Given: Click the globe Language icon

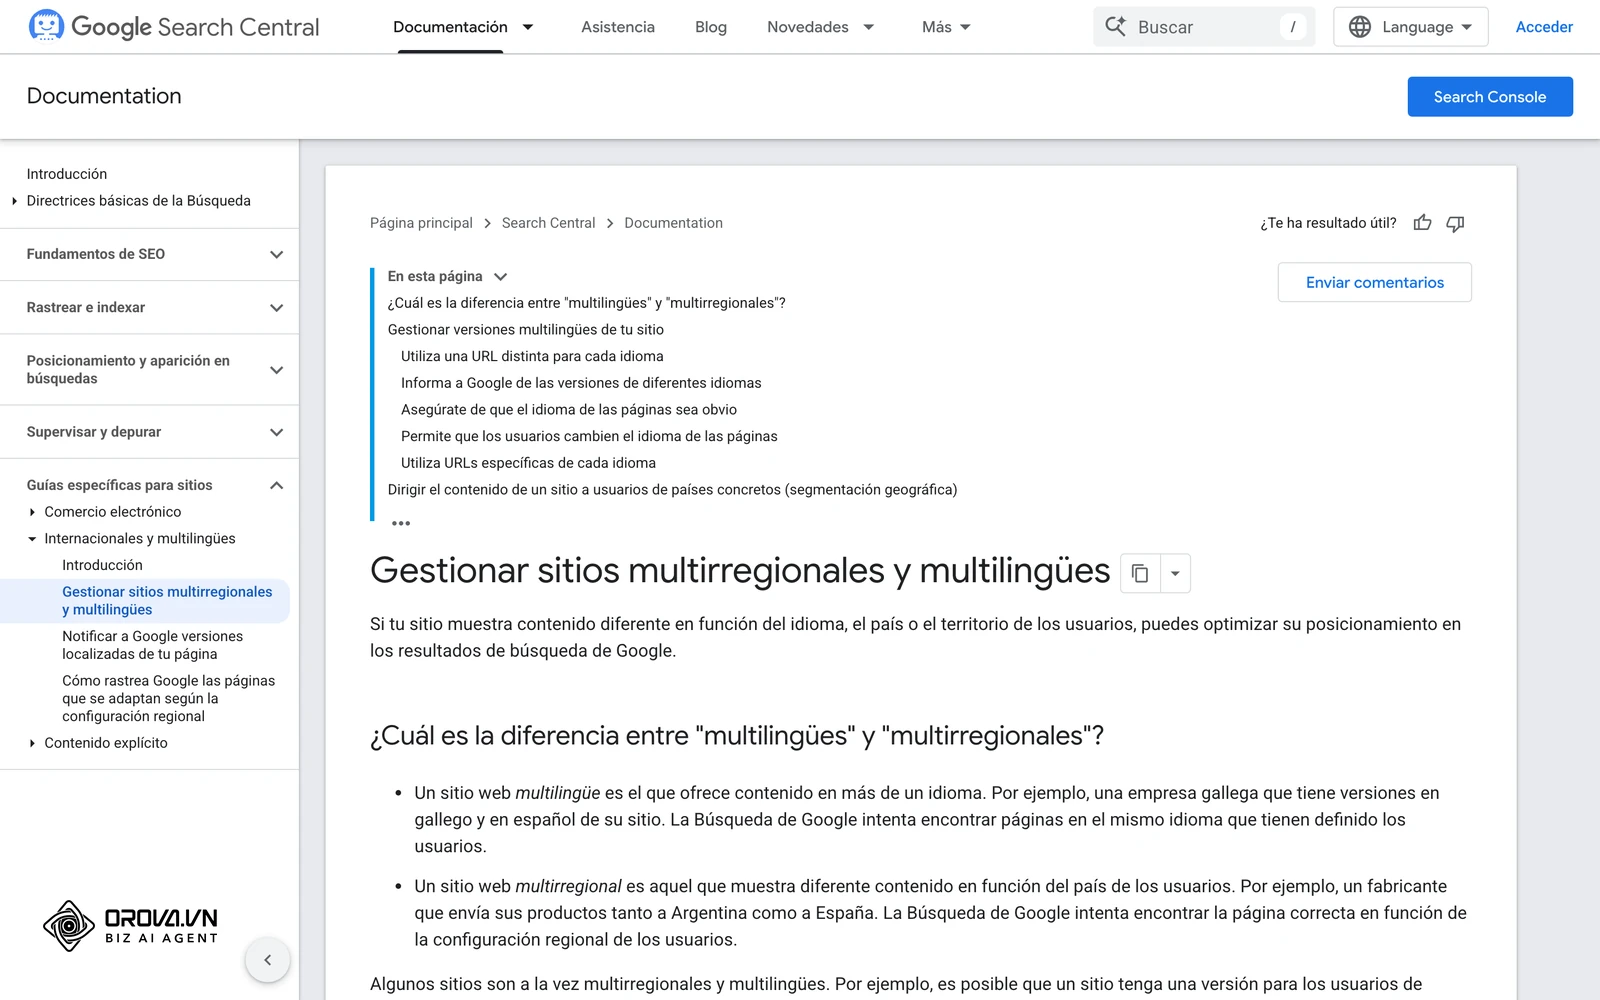Looking at the screenshot, I should 1360,27.
